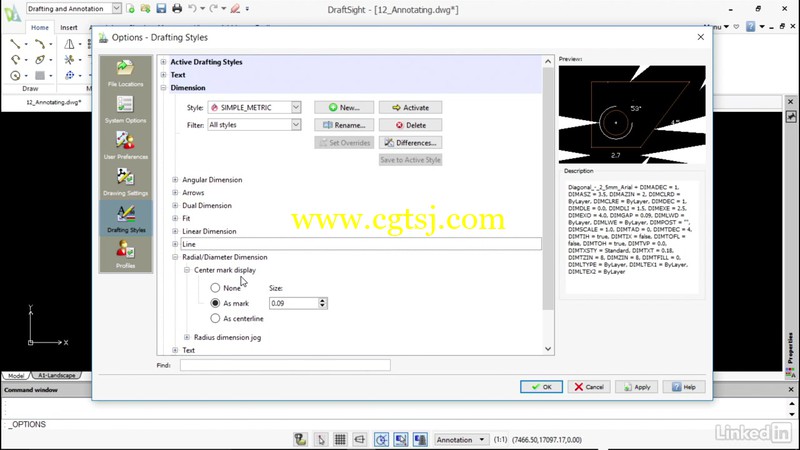Click the Save floppy disk icon

pos(161,9)
